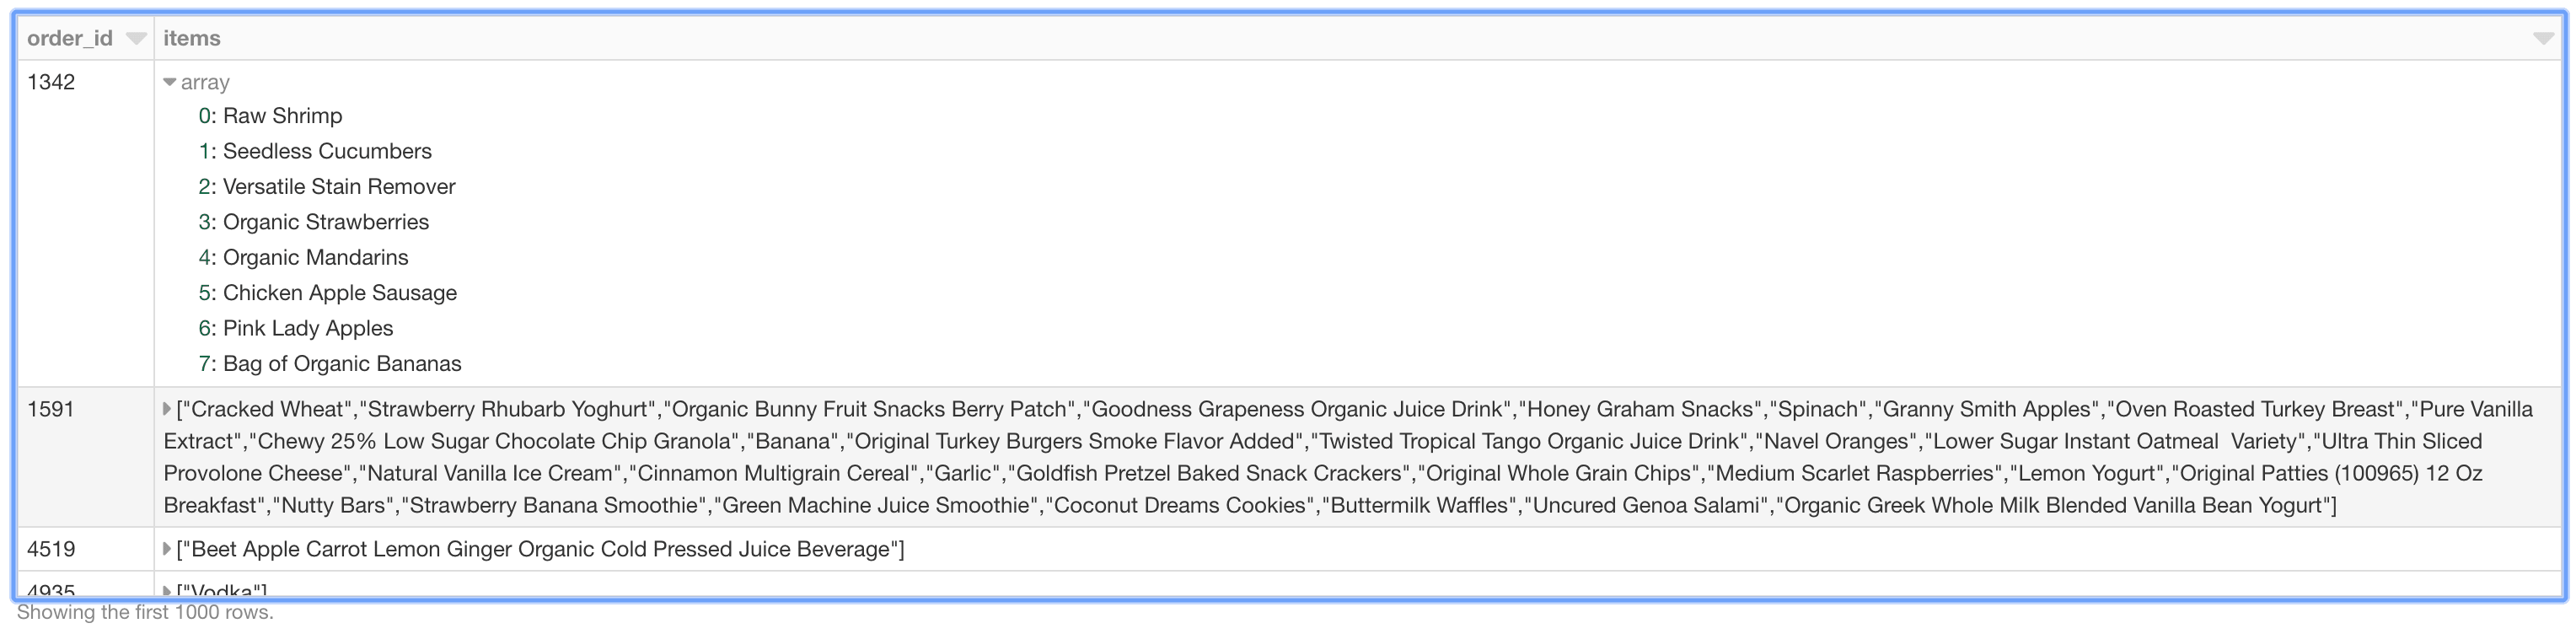Click the order_id column header label
This screenshot has width=2576, height=634.
click(69, 38)
